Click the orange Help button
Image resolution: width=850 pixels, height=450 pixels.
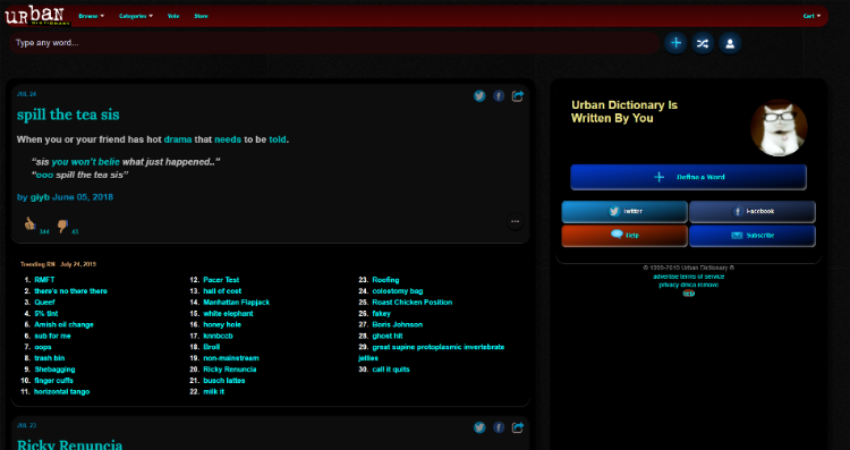[x=624, y=236]
